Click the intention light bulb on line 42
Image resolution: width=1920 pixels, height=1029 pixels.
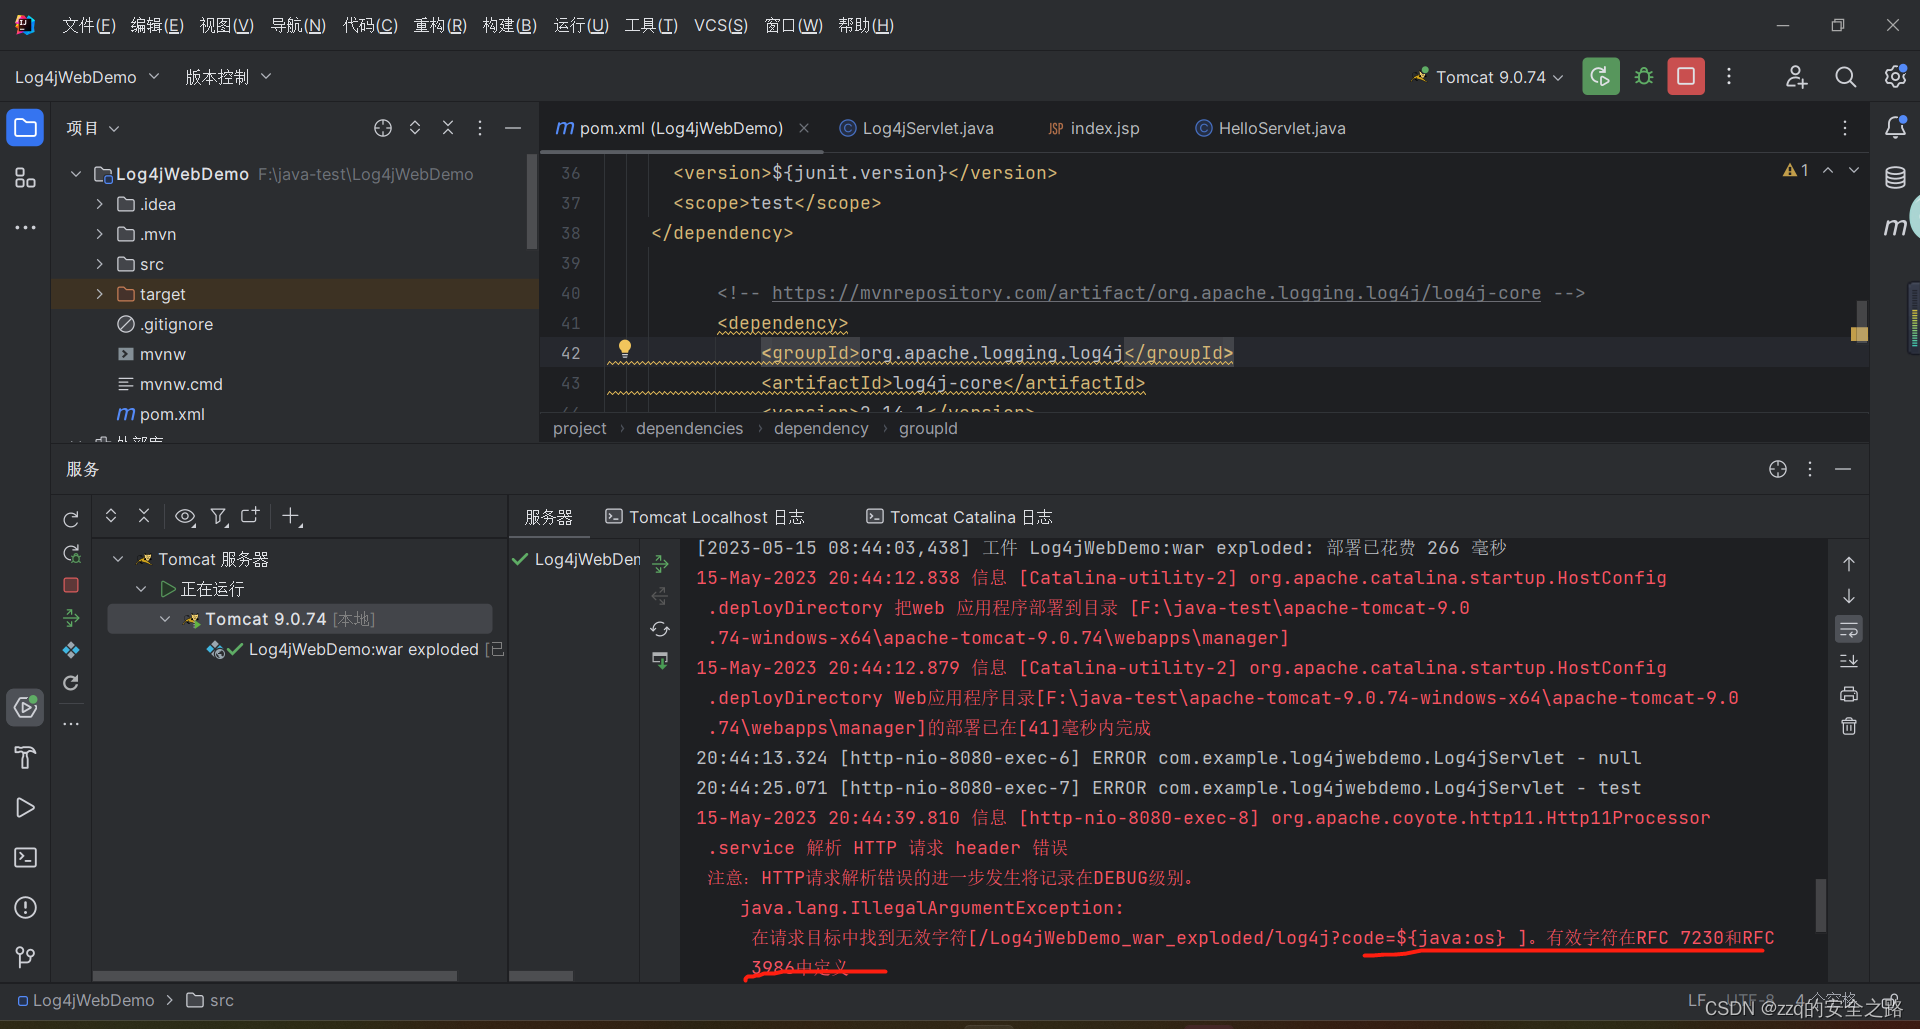[624, 348]
